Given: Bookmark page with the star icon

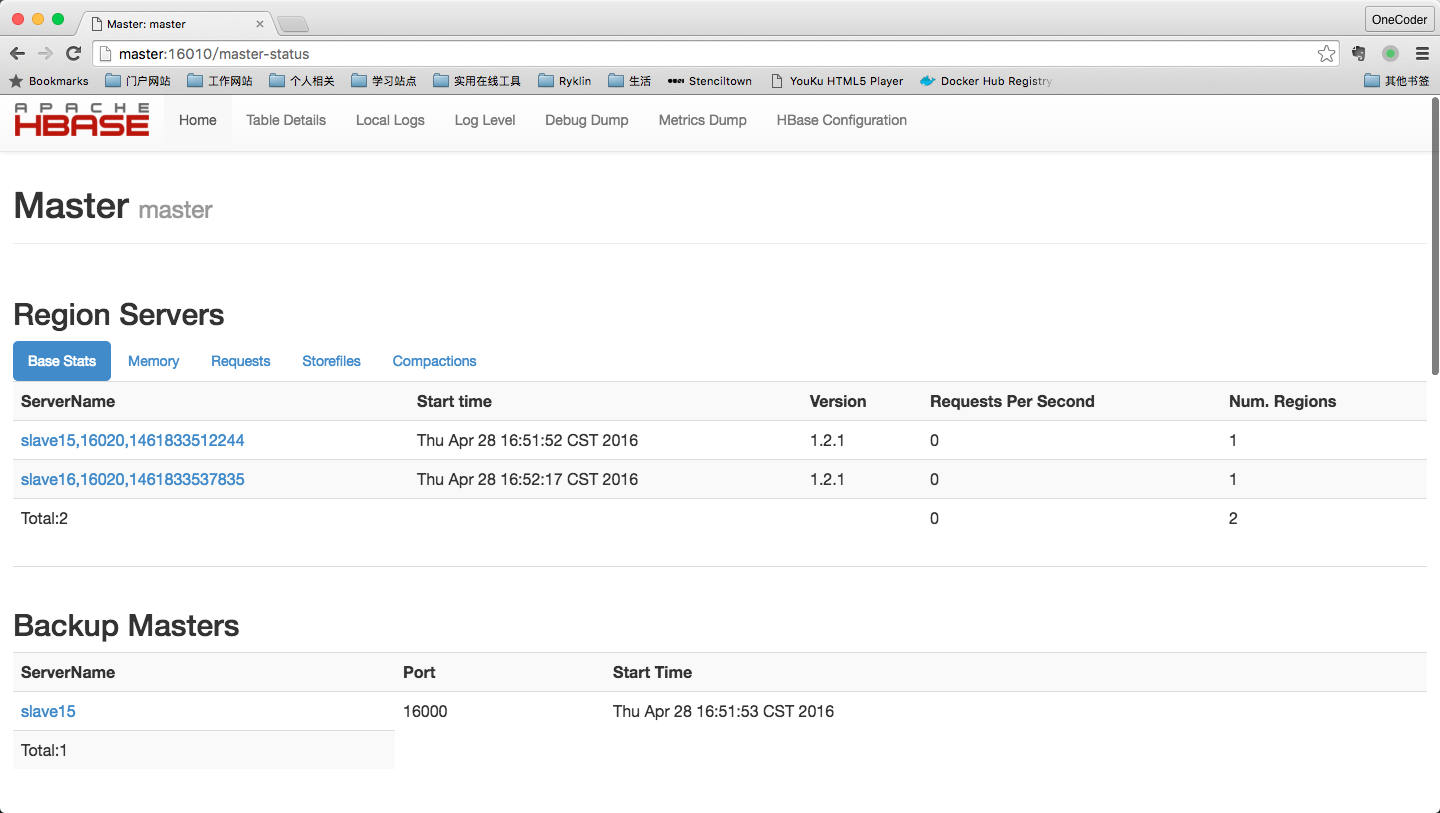Looking at the screenshot, I should pos(1326,54).
